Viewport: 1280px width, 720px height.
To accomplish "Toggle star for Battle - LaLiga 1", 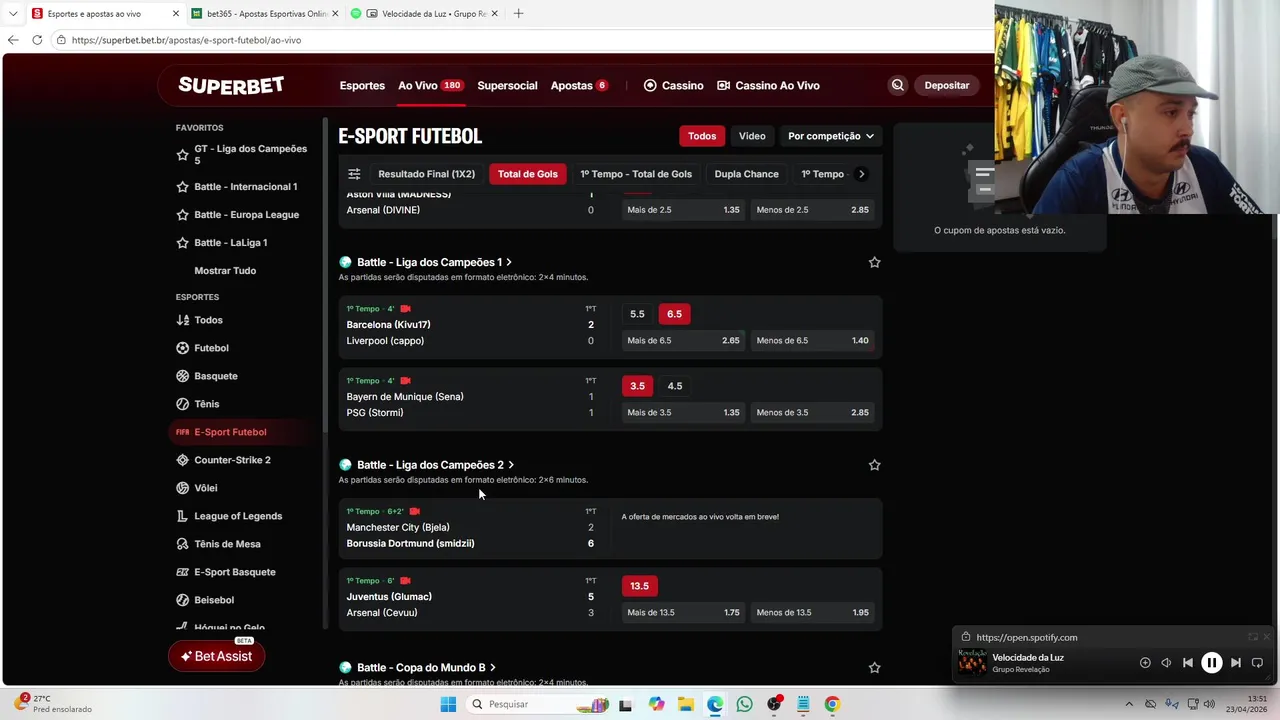I will 182,243.
